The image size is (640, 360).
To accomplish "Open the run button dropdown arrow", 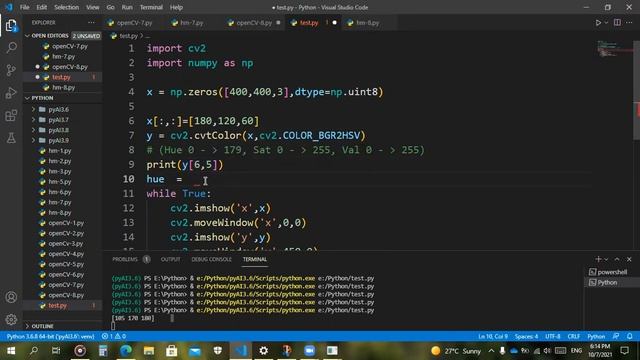I will click(606, 23).
